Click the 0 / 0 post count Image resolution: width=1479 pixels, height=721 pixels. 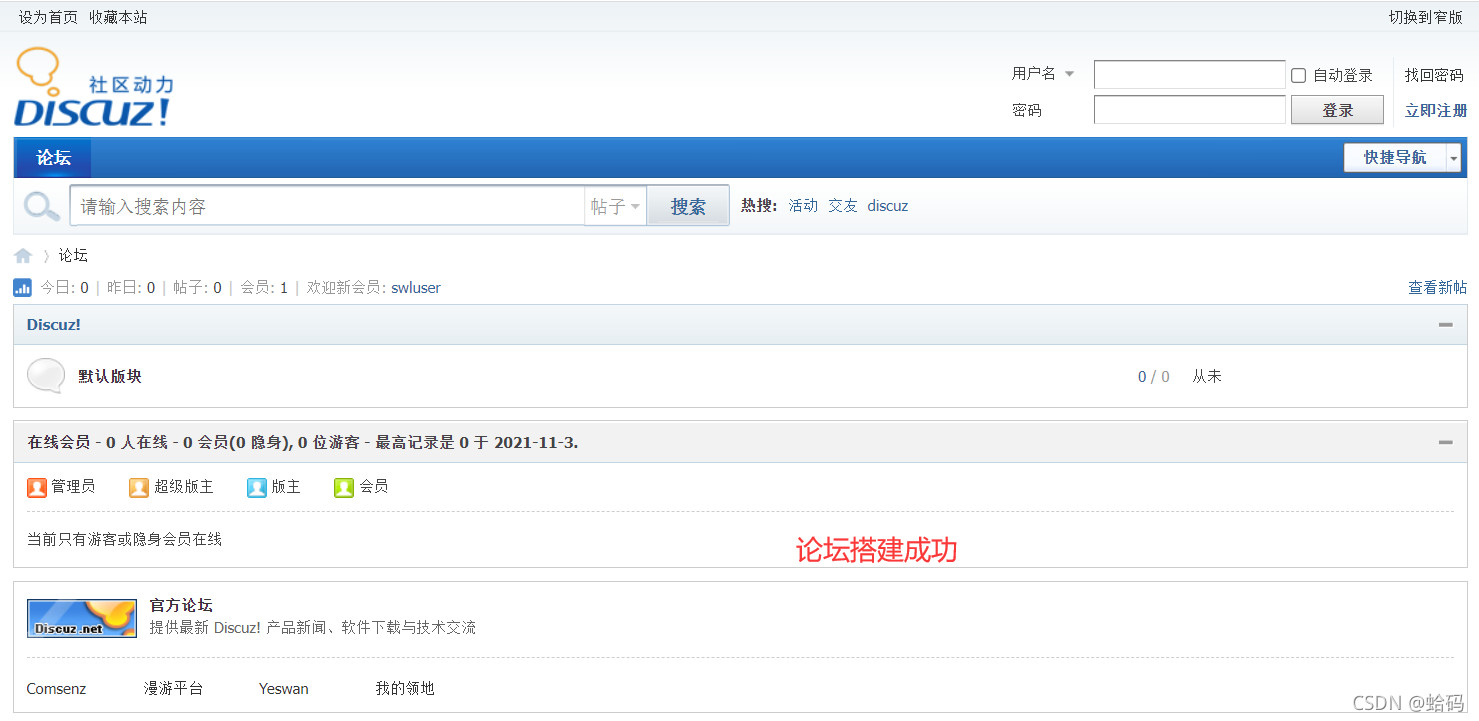coord(1154,376)
